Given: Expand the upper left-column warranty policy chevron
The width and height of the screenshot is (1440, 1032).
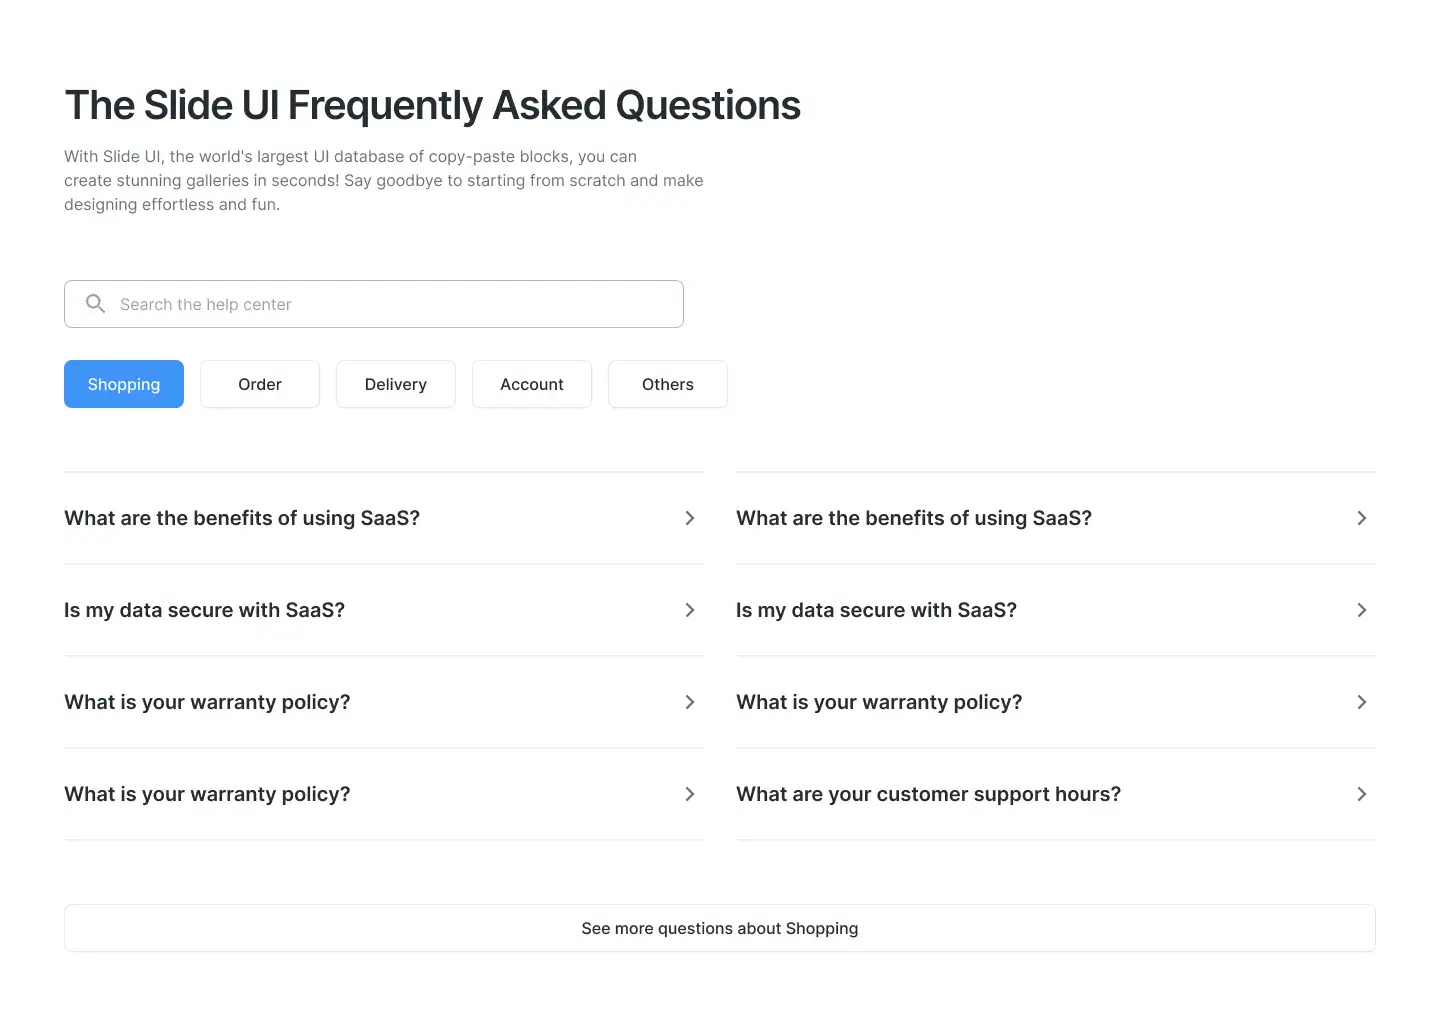Looking at the screenshot, I should 690,702.
